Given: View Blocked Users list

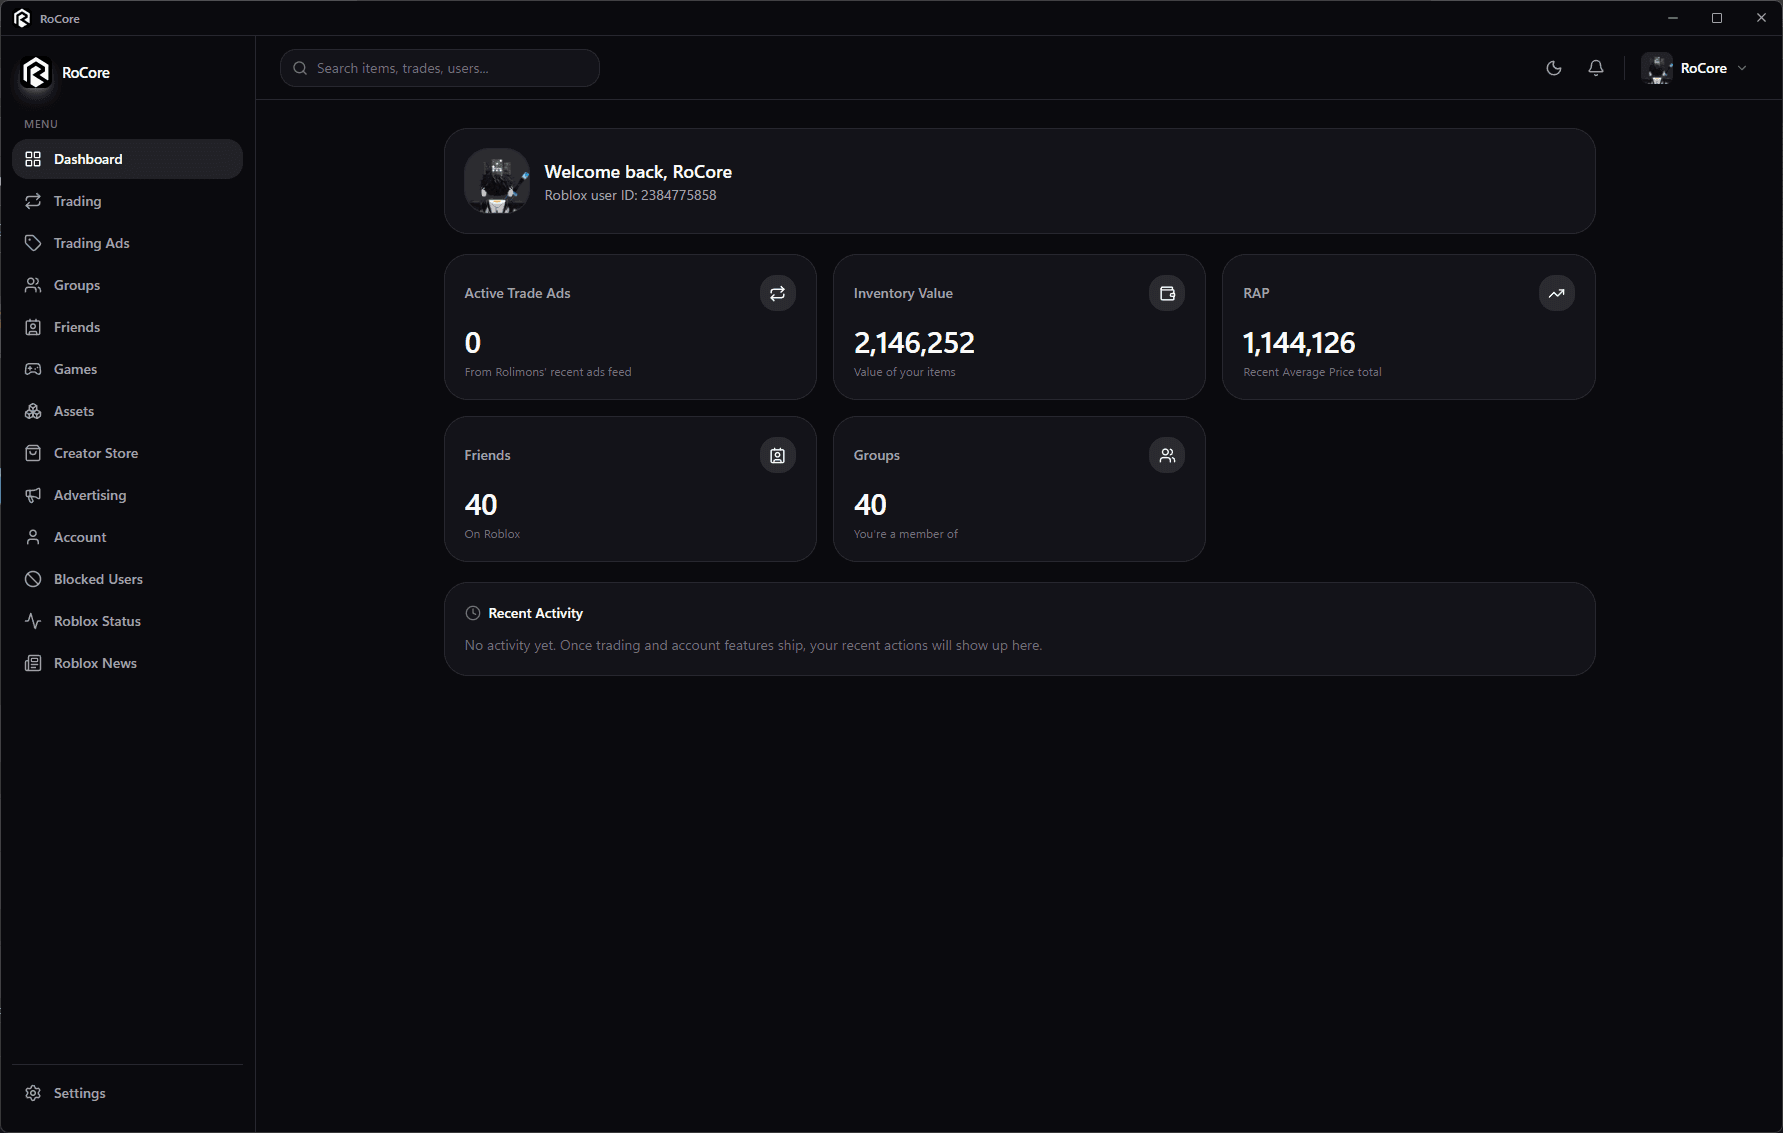Looking at the screenshot, I should (x=127, y=579).
